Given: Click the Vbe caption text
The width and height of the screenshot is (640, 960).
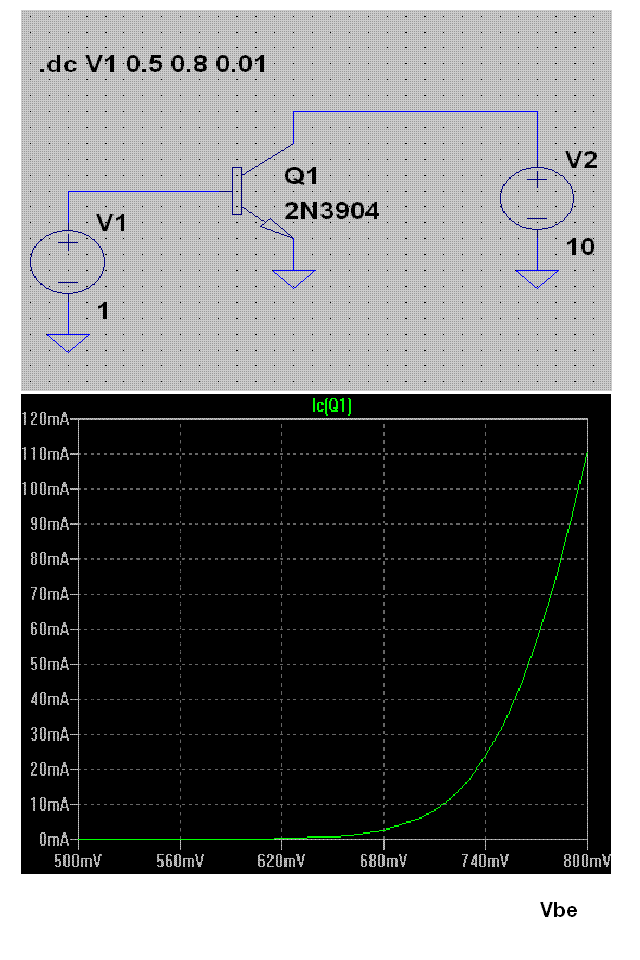Looking at the screenshot, I should [x=559, y=910].
